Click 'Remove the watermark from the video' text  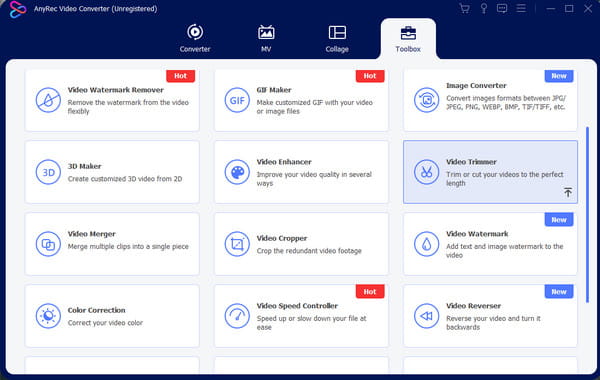click(x=128, y=107)
